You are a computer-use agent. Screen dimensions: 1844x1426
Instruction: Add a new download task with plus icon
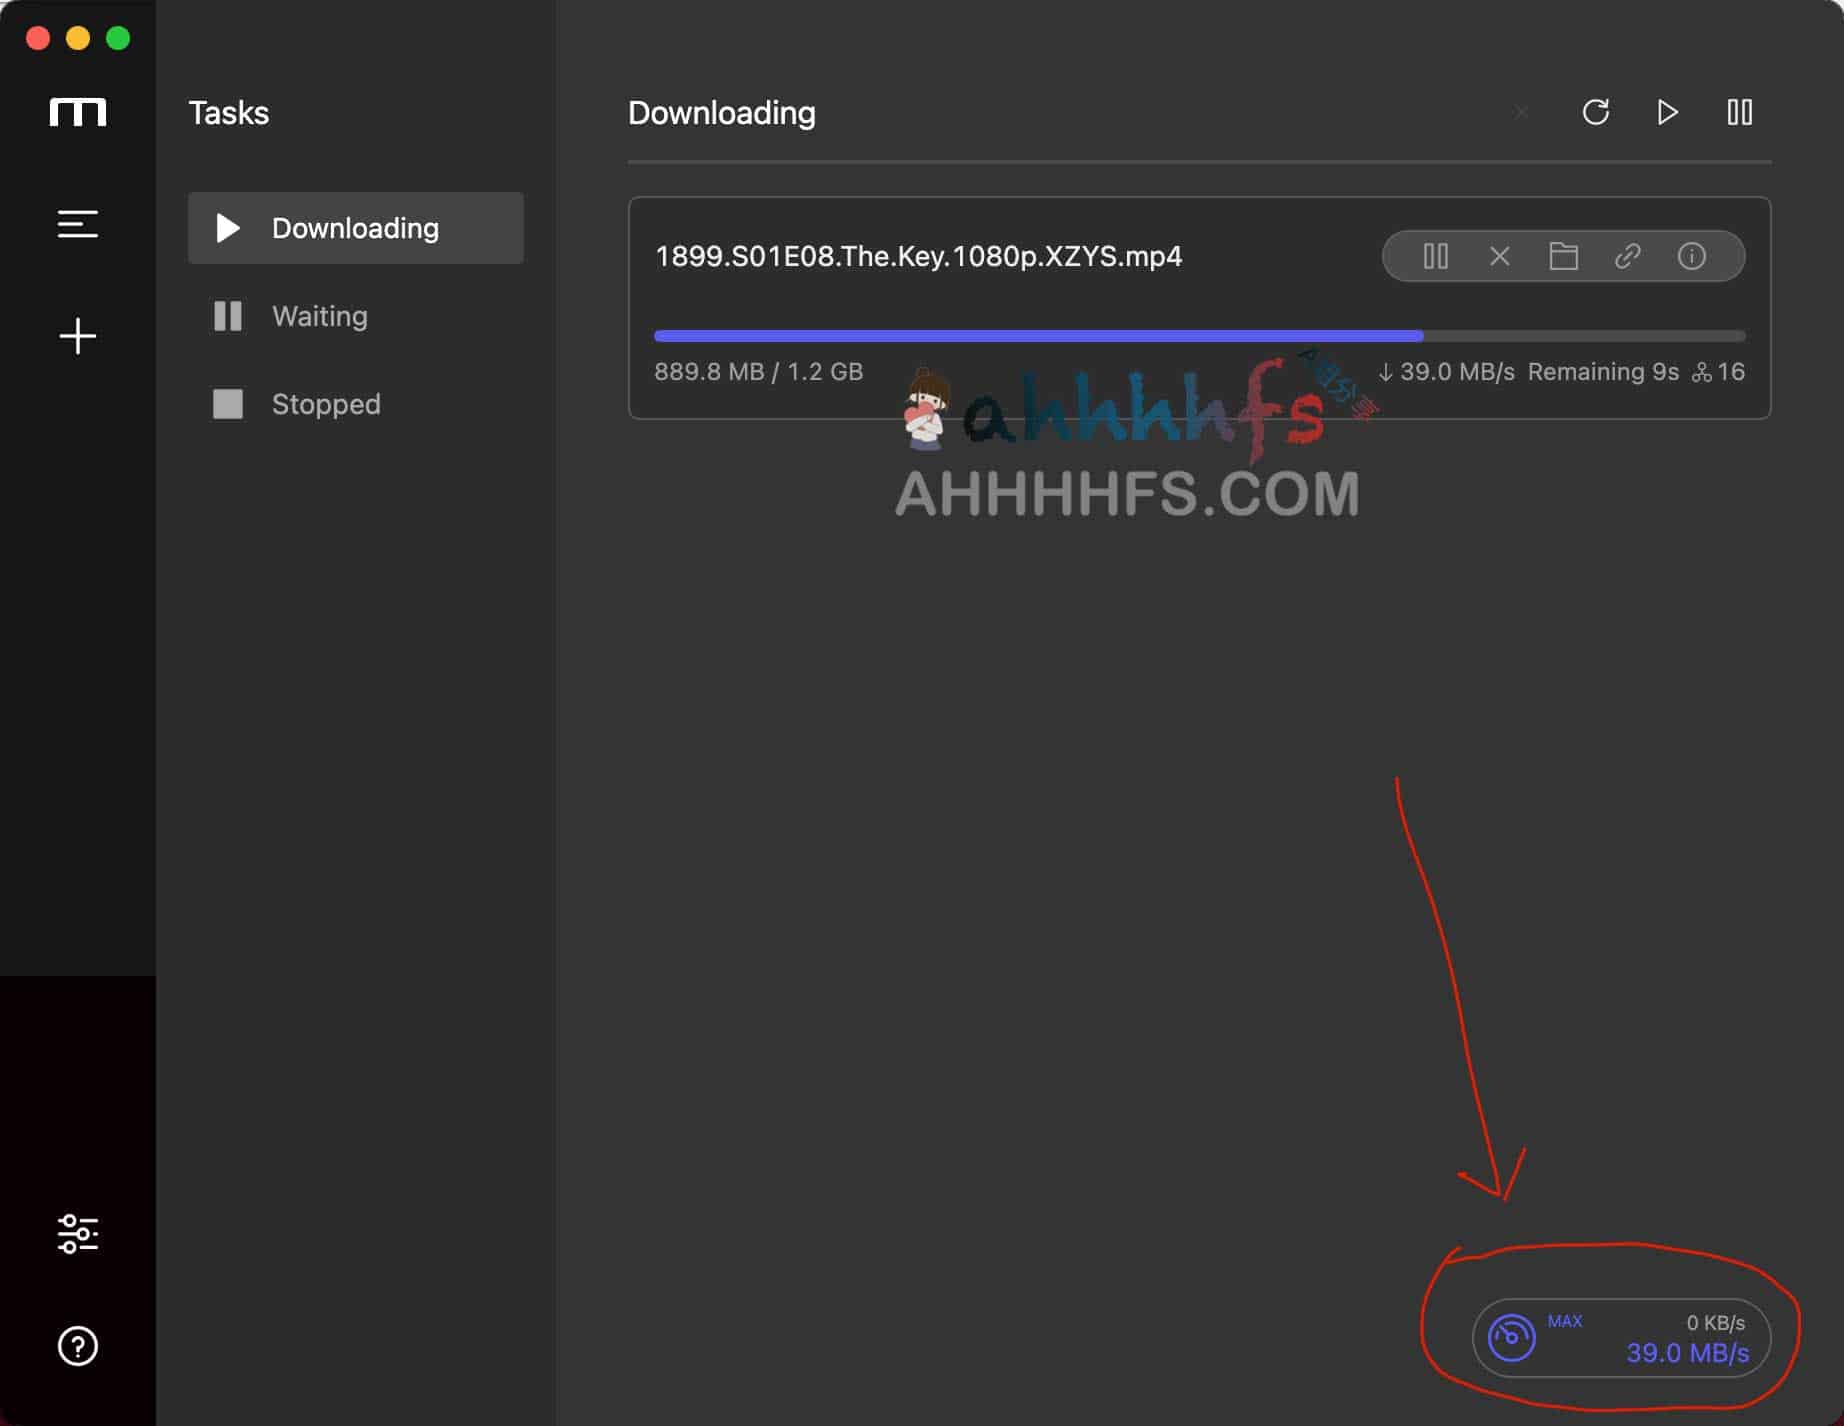77,336
